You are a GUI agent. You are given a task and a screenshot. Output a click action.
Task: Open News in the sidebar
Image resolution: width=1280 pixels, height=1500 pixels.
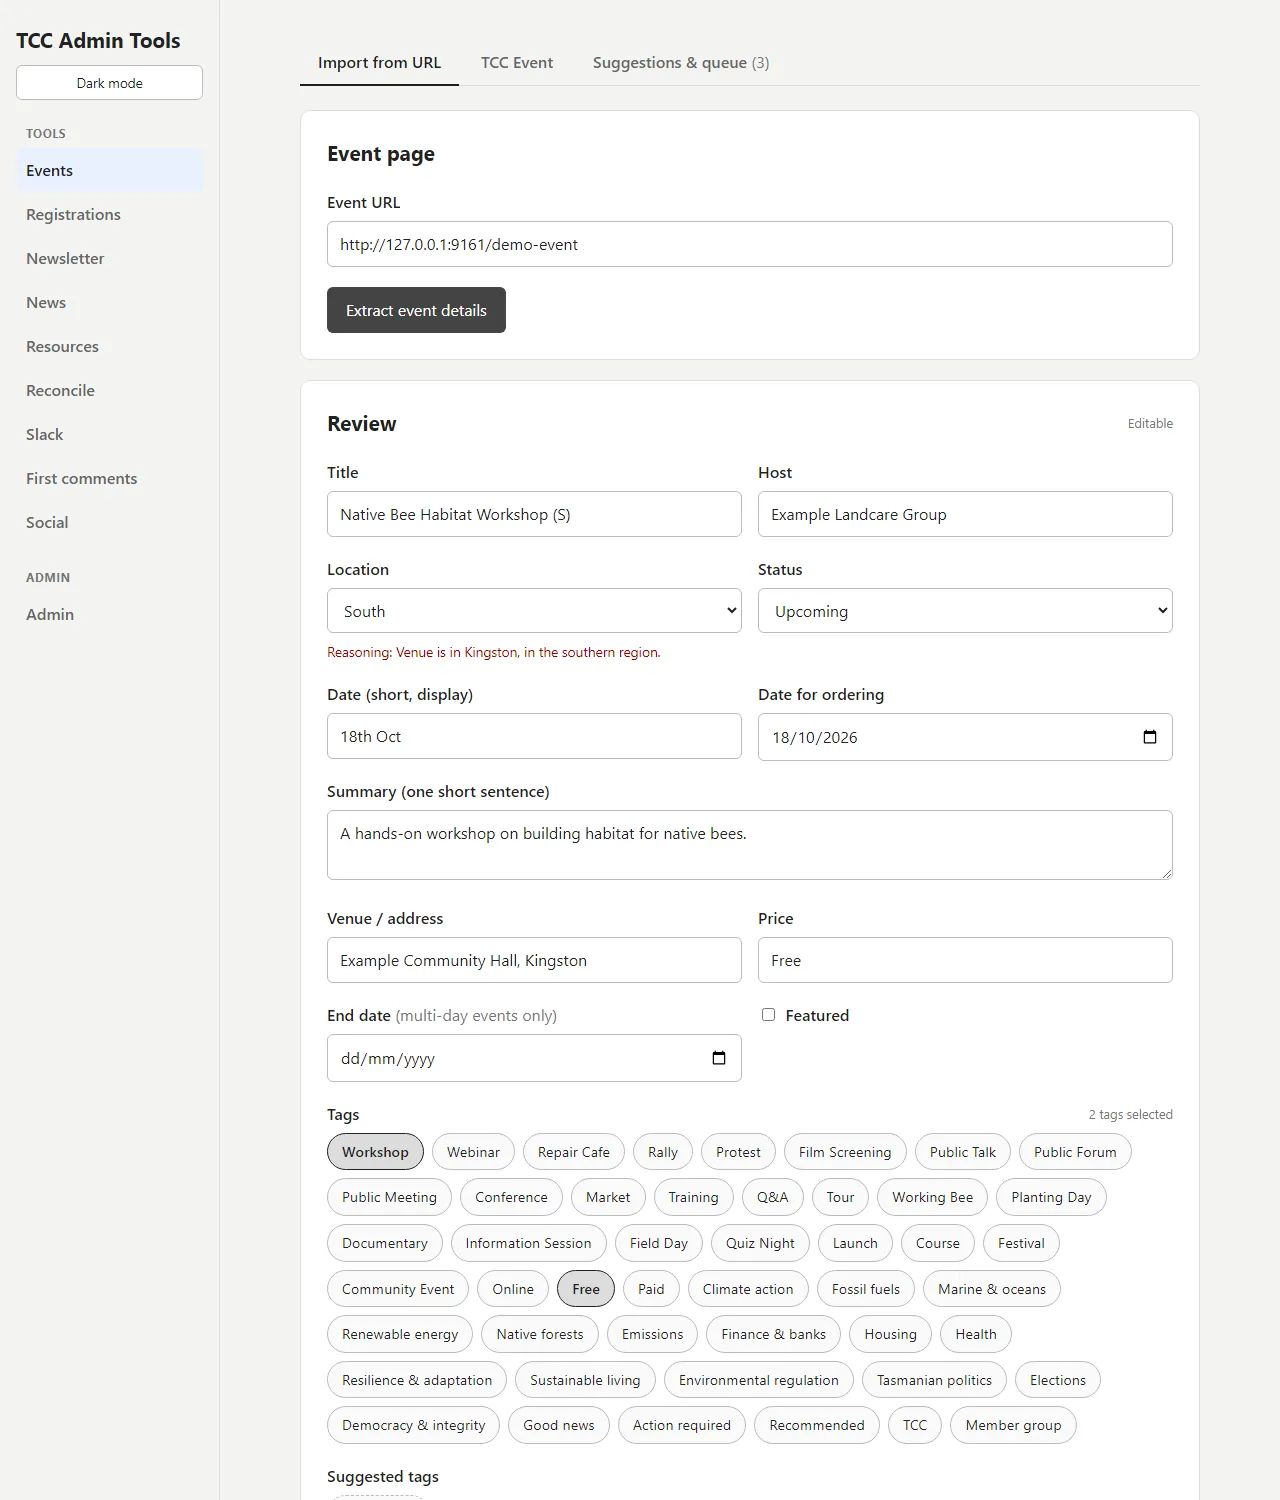point(109,303)
